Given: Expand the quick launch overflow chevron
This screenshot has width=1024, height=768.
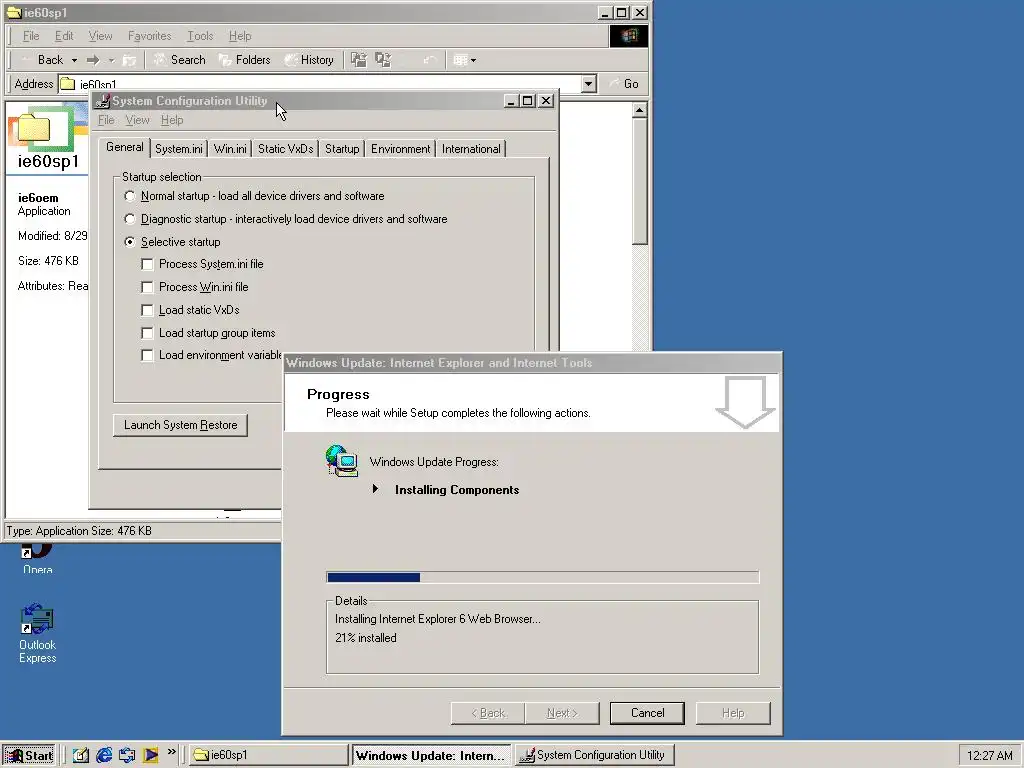Looking at the screenshot, I should [172, 752].
